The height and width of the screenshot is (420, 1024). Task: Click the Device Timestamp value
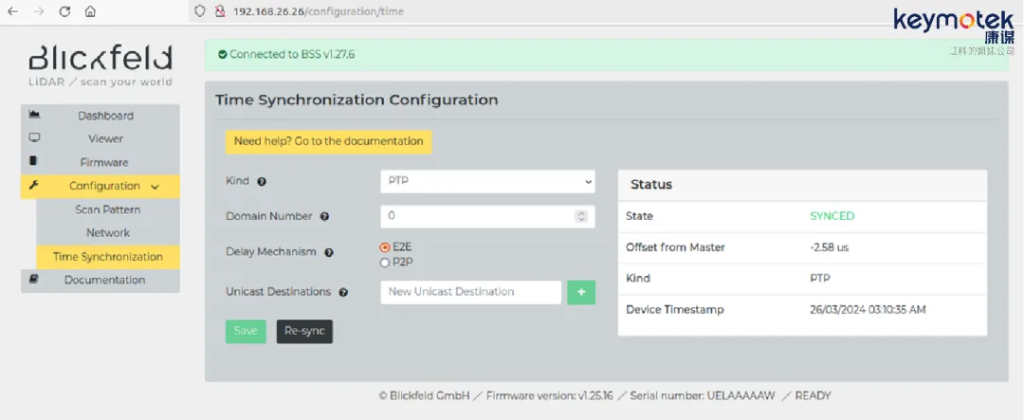(867, 310)
